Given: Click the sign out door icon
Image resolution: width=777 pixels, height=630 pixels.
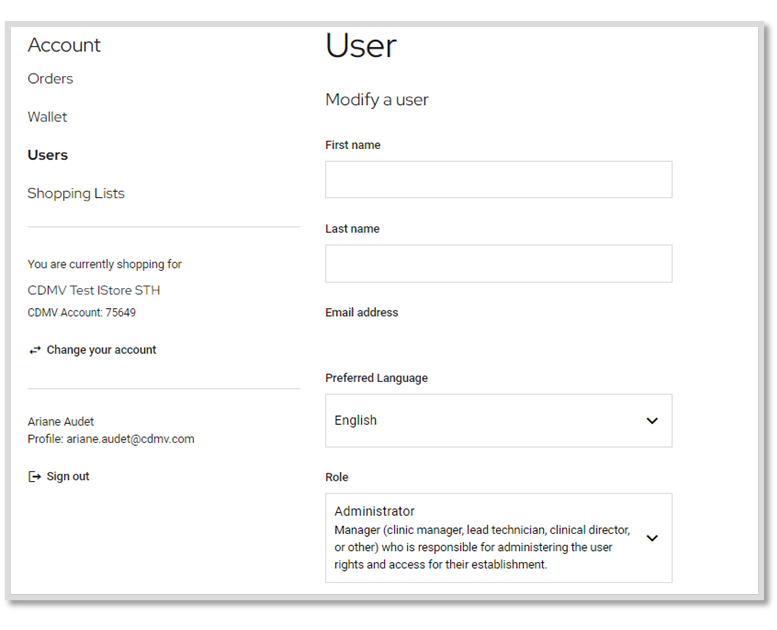Looking at the screenshot, I should pos(34,477).
